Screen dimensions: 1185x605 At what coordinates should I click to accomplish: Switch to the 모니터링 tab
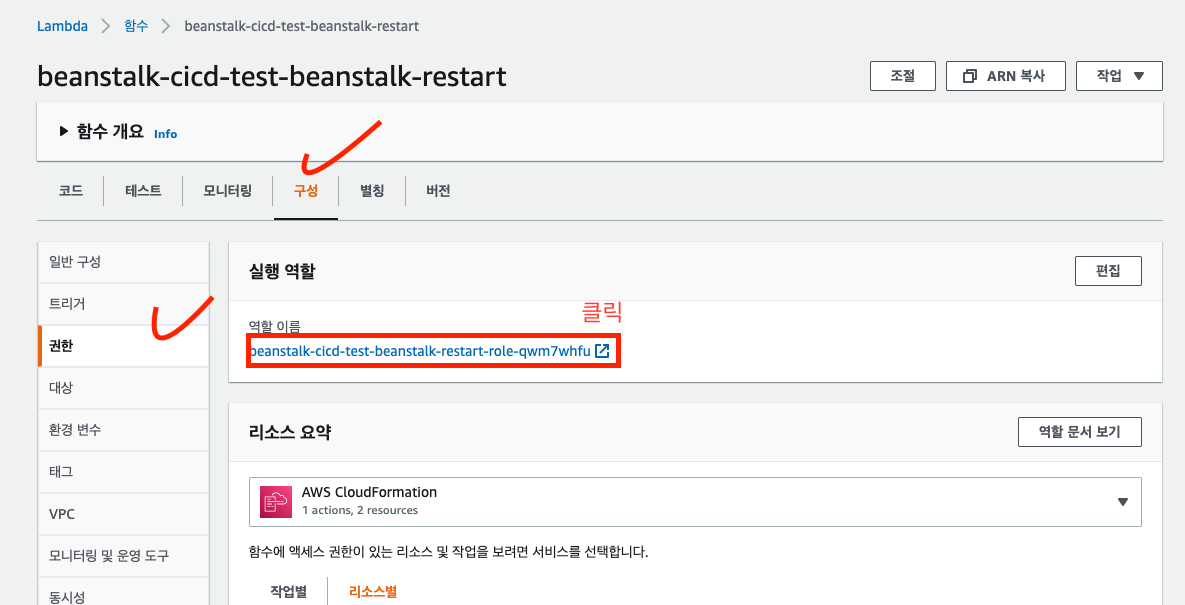point(227,190)
